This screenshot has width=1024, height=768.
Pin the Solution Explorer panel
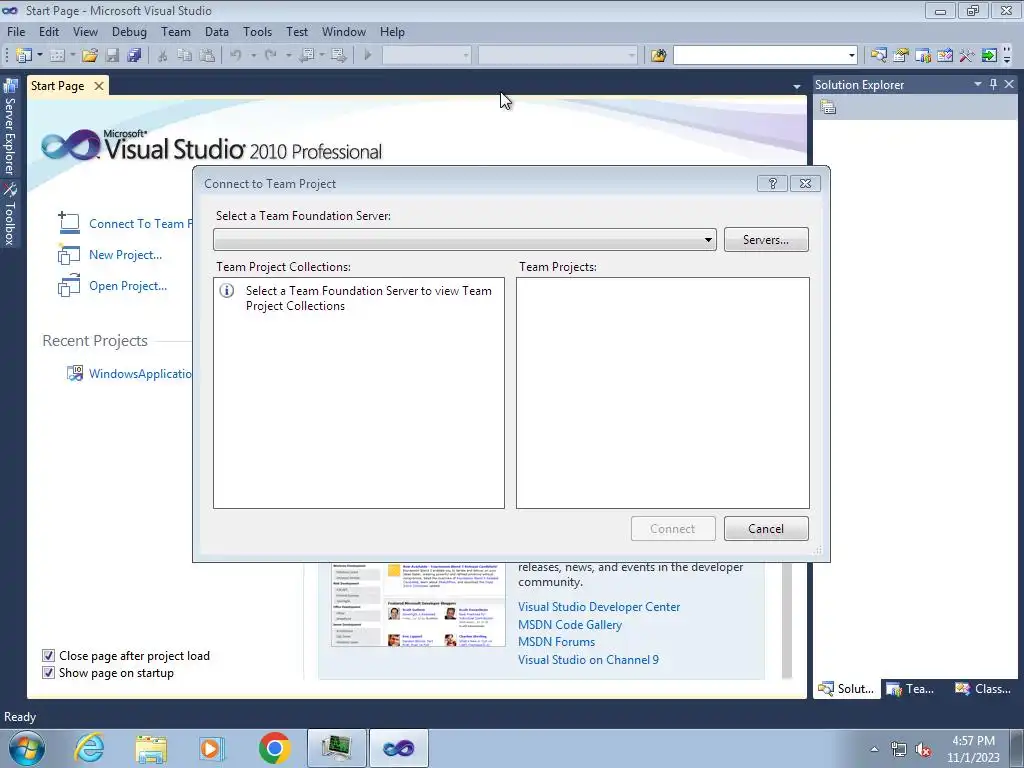[993, 84]
